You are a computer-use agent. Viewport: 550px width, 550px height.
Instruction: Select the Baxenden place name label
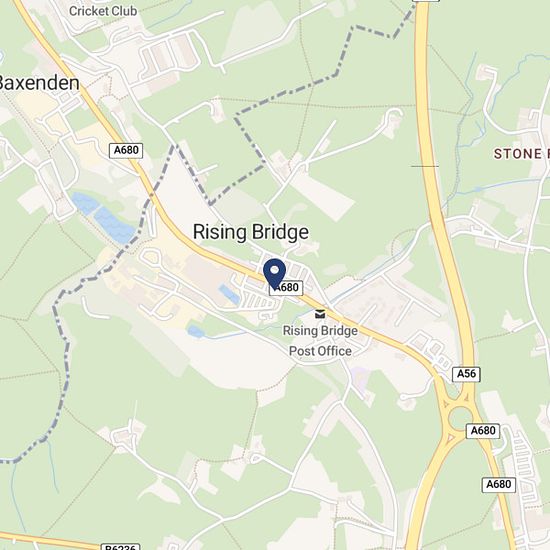[x=39, y=83]
